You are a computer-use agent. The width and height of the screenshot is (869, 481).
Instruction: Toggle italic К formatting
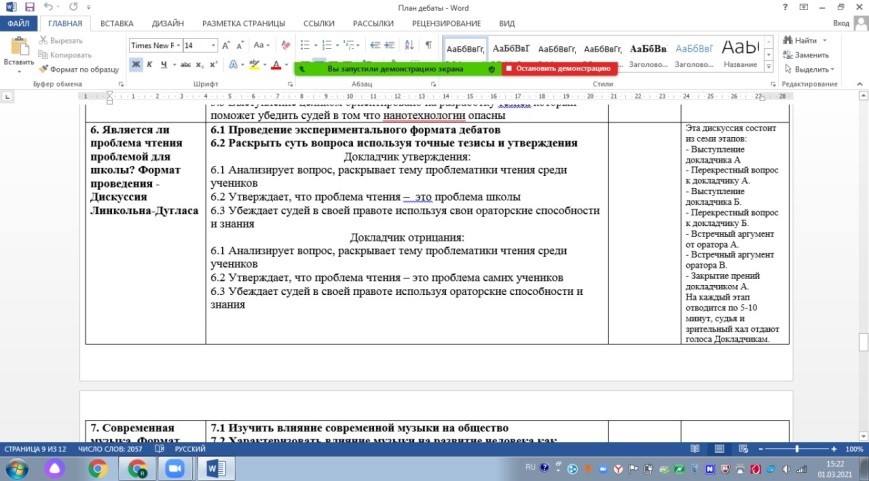[x=150, y=65]
